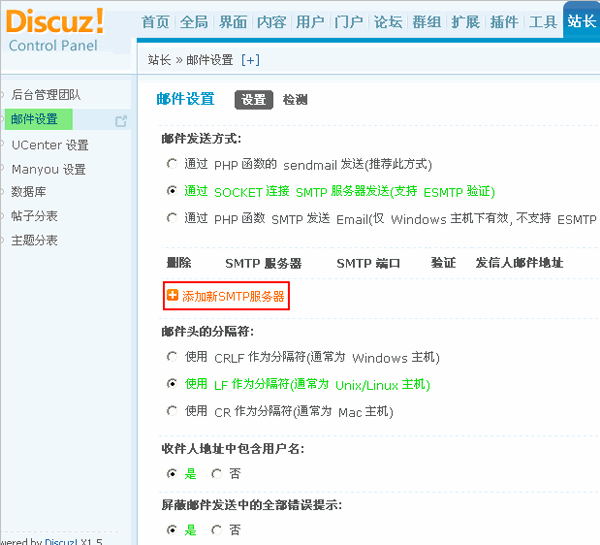This screenshot has height=545, width=600.
Task: Open 后台管理团队 in sidebar
Action: (46, 95)
